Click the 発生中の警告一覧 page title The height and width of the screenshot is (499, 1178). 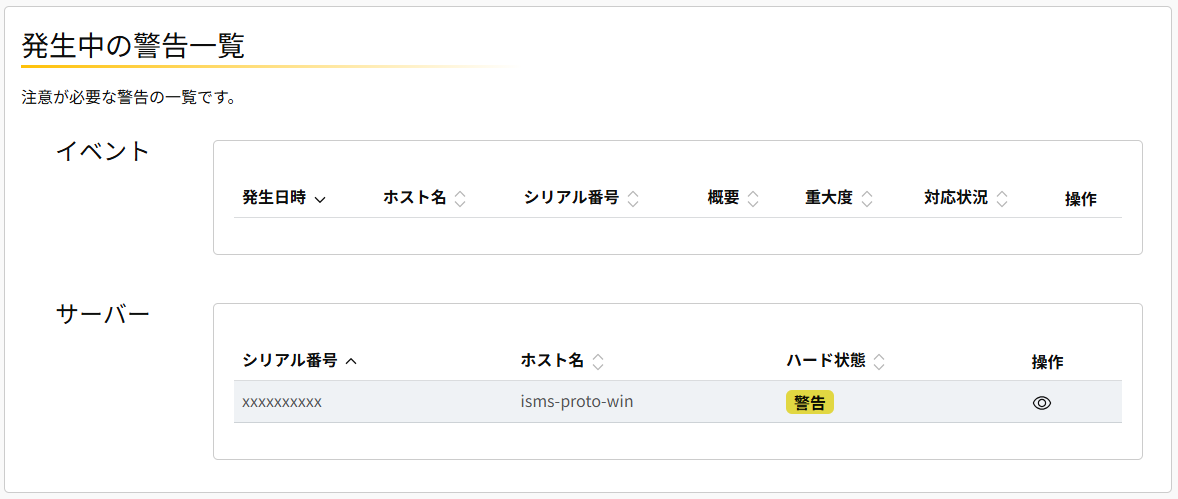click(x=133, y=45)
